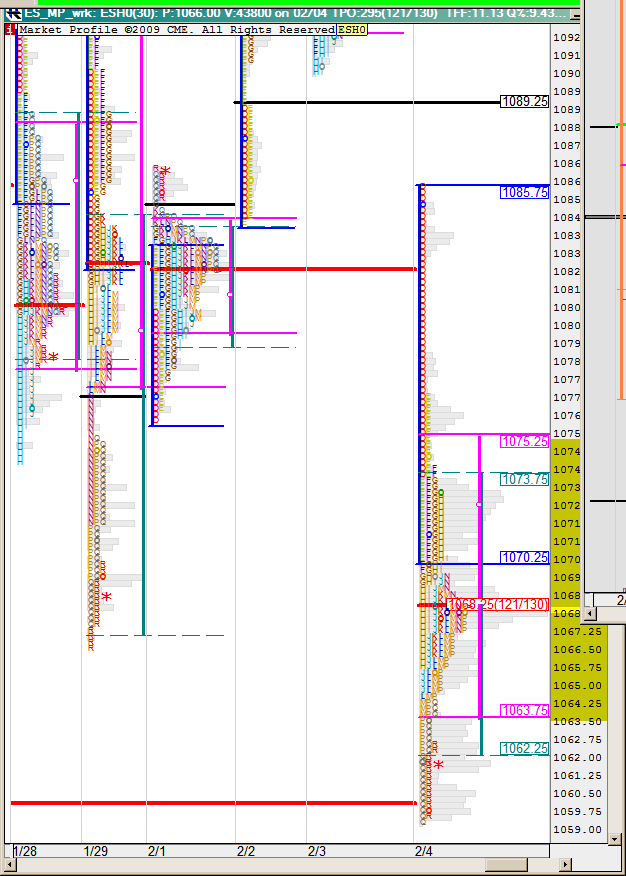
Task: Click the small red info icon below title bar
Action: [x=10, y=30]
